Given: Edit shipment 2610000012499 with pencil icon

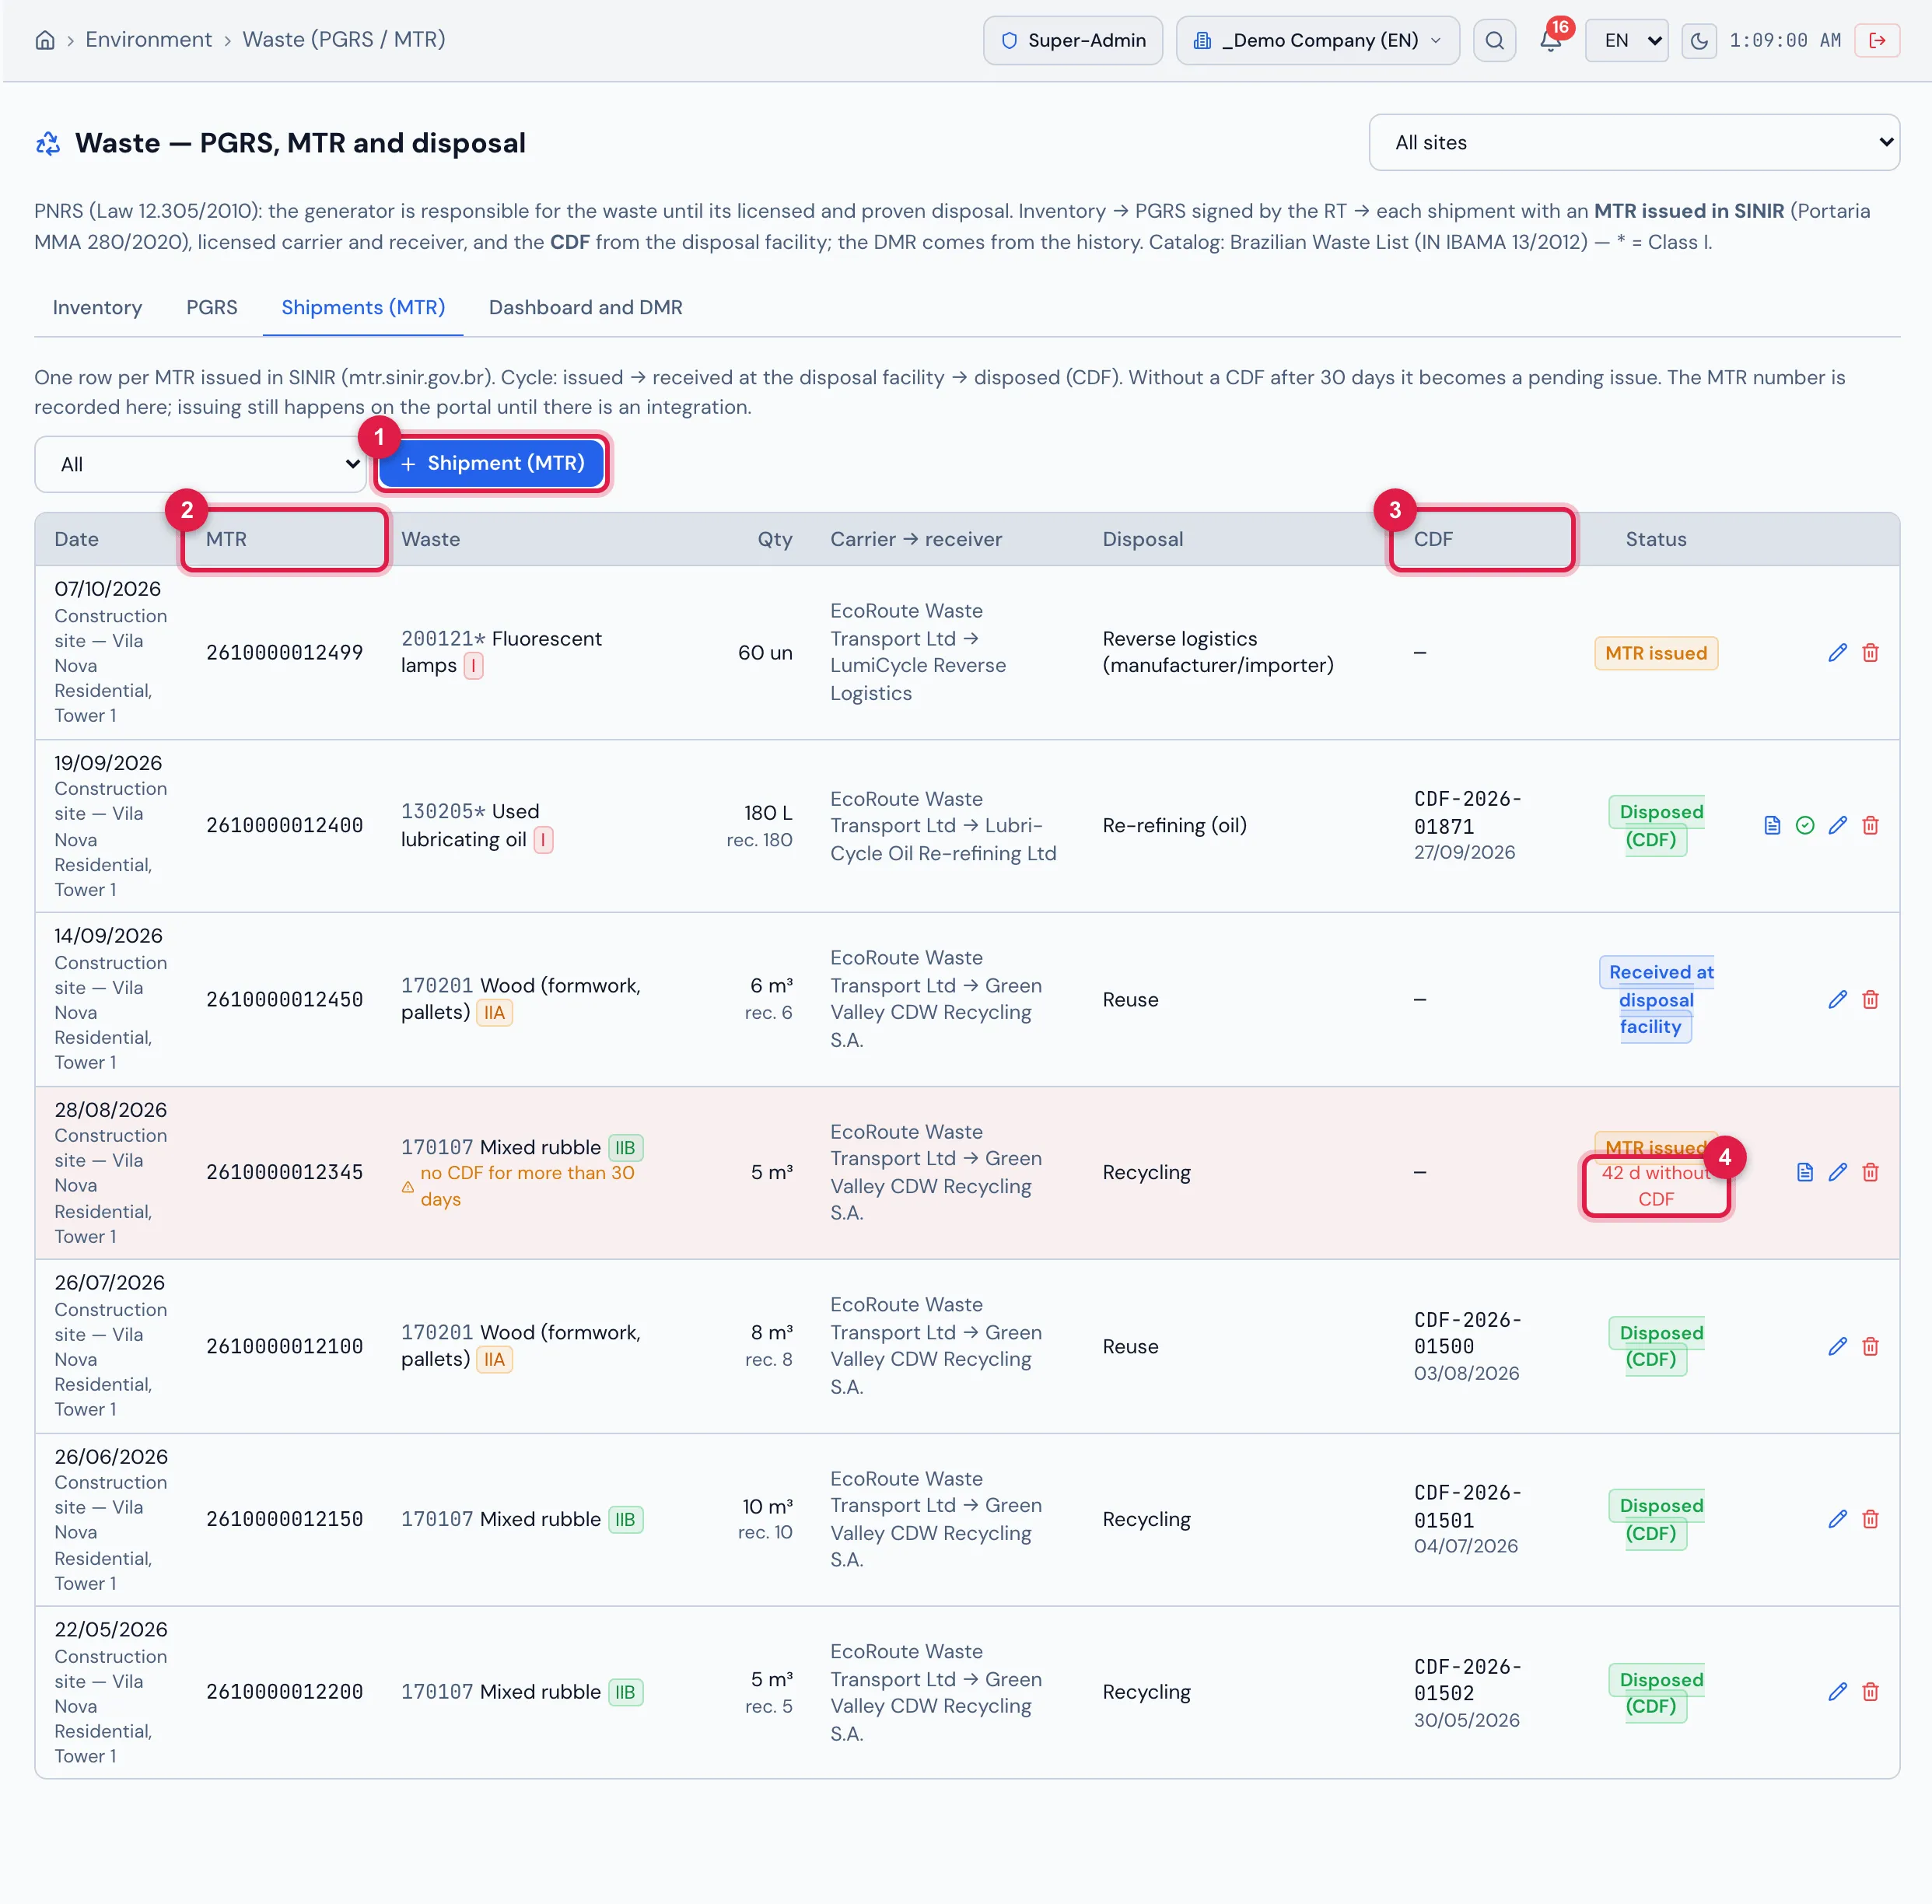Looking at the screenshot, I should click(x=1837, y=653).
